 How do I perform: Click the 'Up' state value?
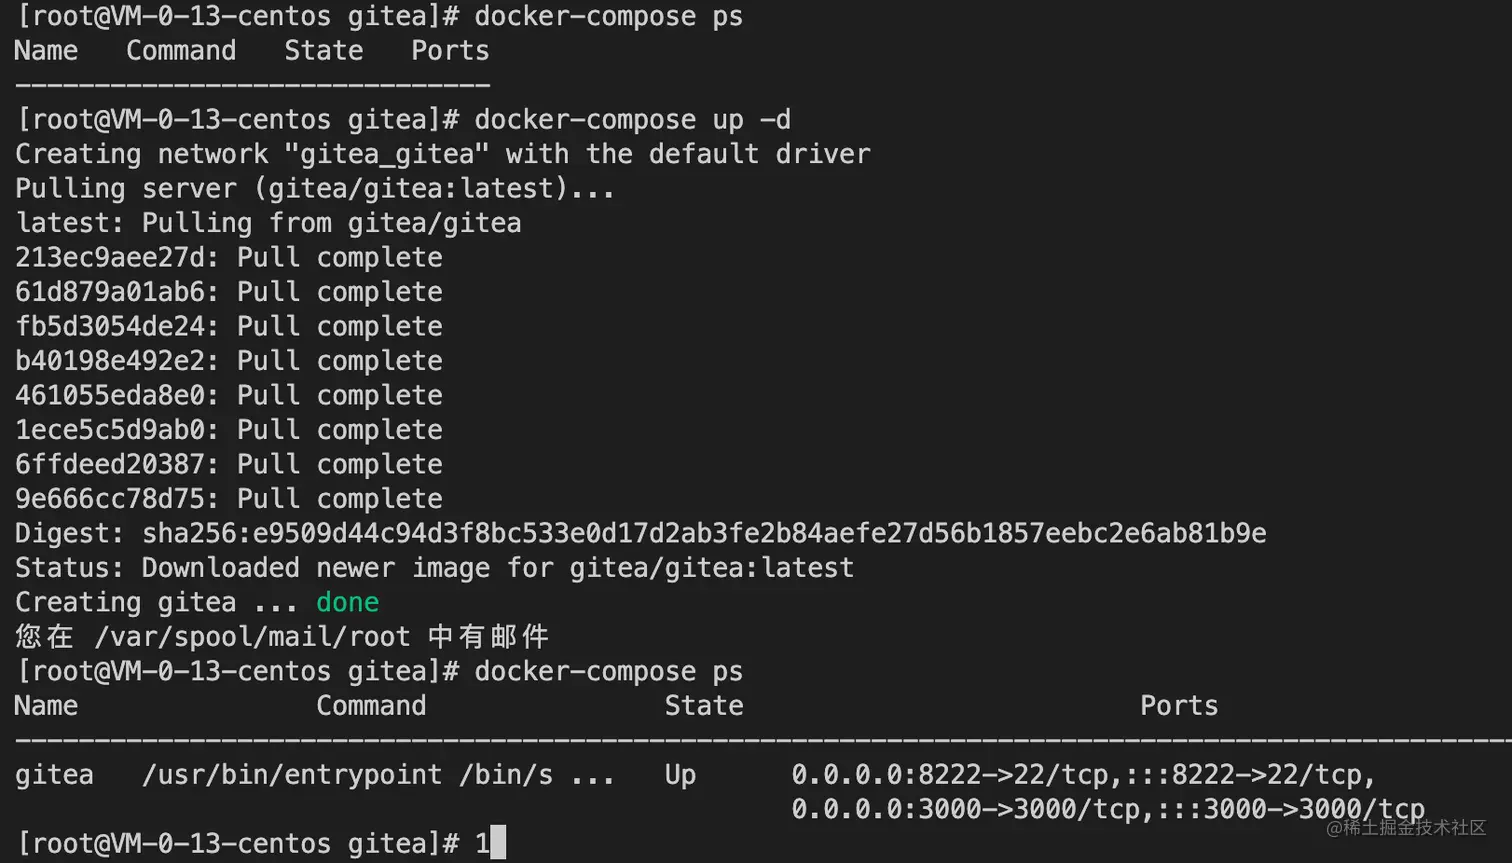point(680,775)
